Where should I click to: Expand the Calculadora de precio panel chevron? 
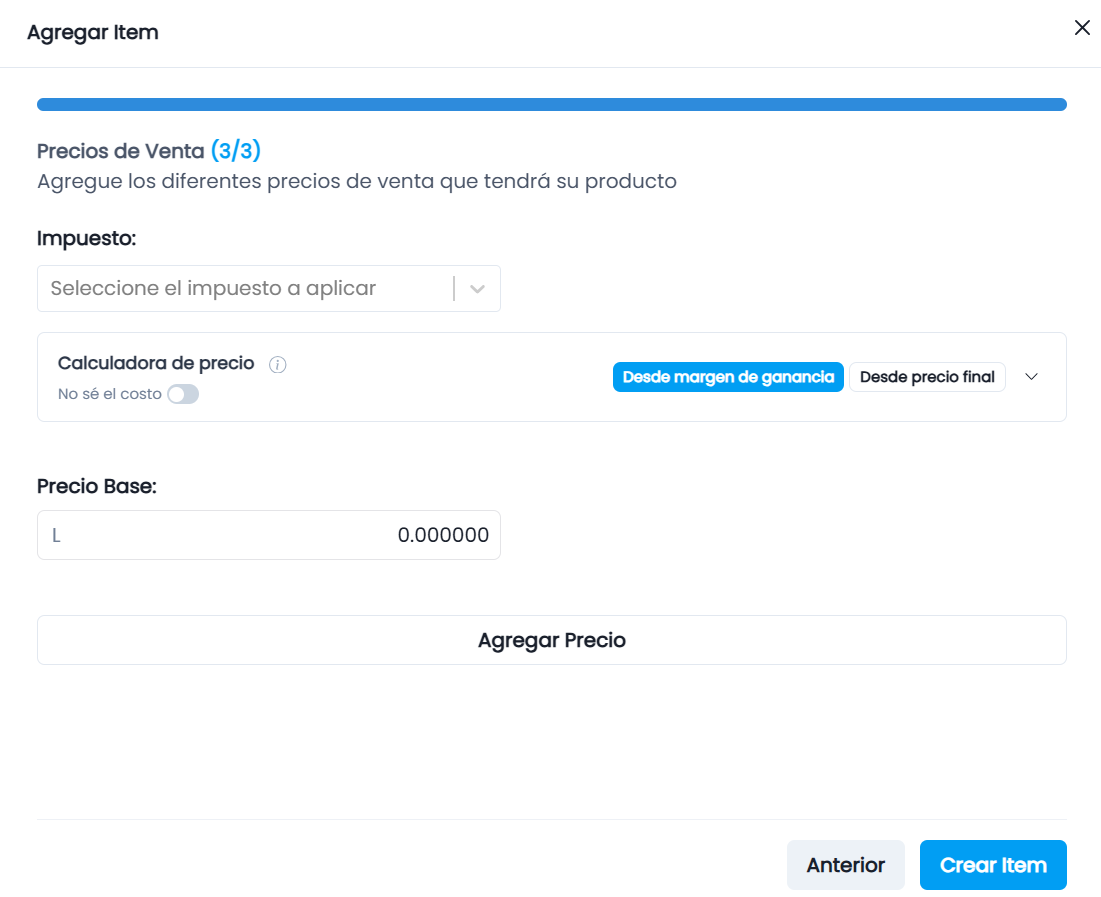1031,377
